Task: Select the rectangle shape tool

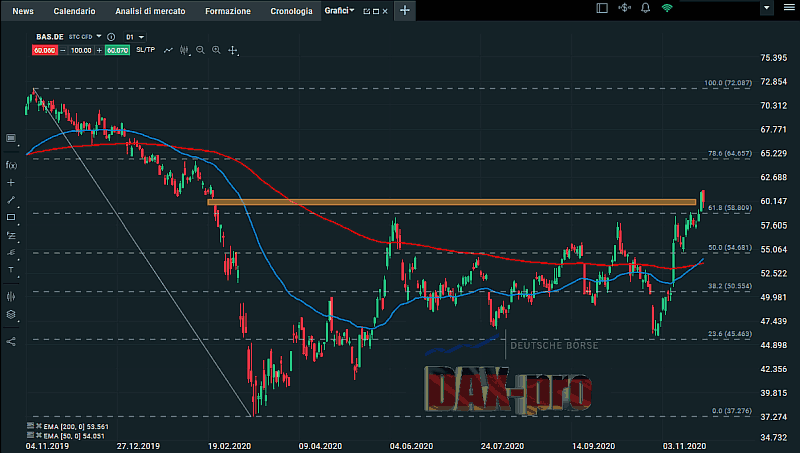Action: coord(11,217)
